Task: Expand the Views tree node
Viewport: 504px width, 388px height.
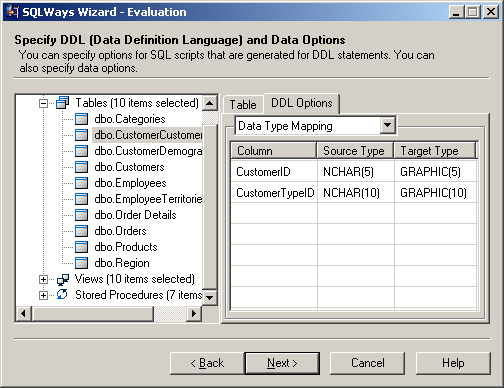Action: (43, 279)
